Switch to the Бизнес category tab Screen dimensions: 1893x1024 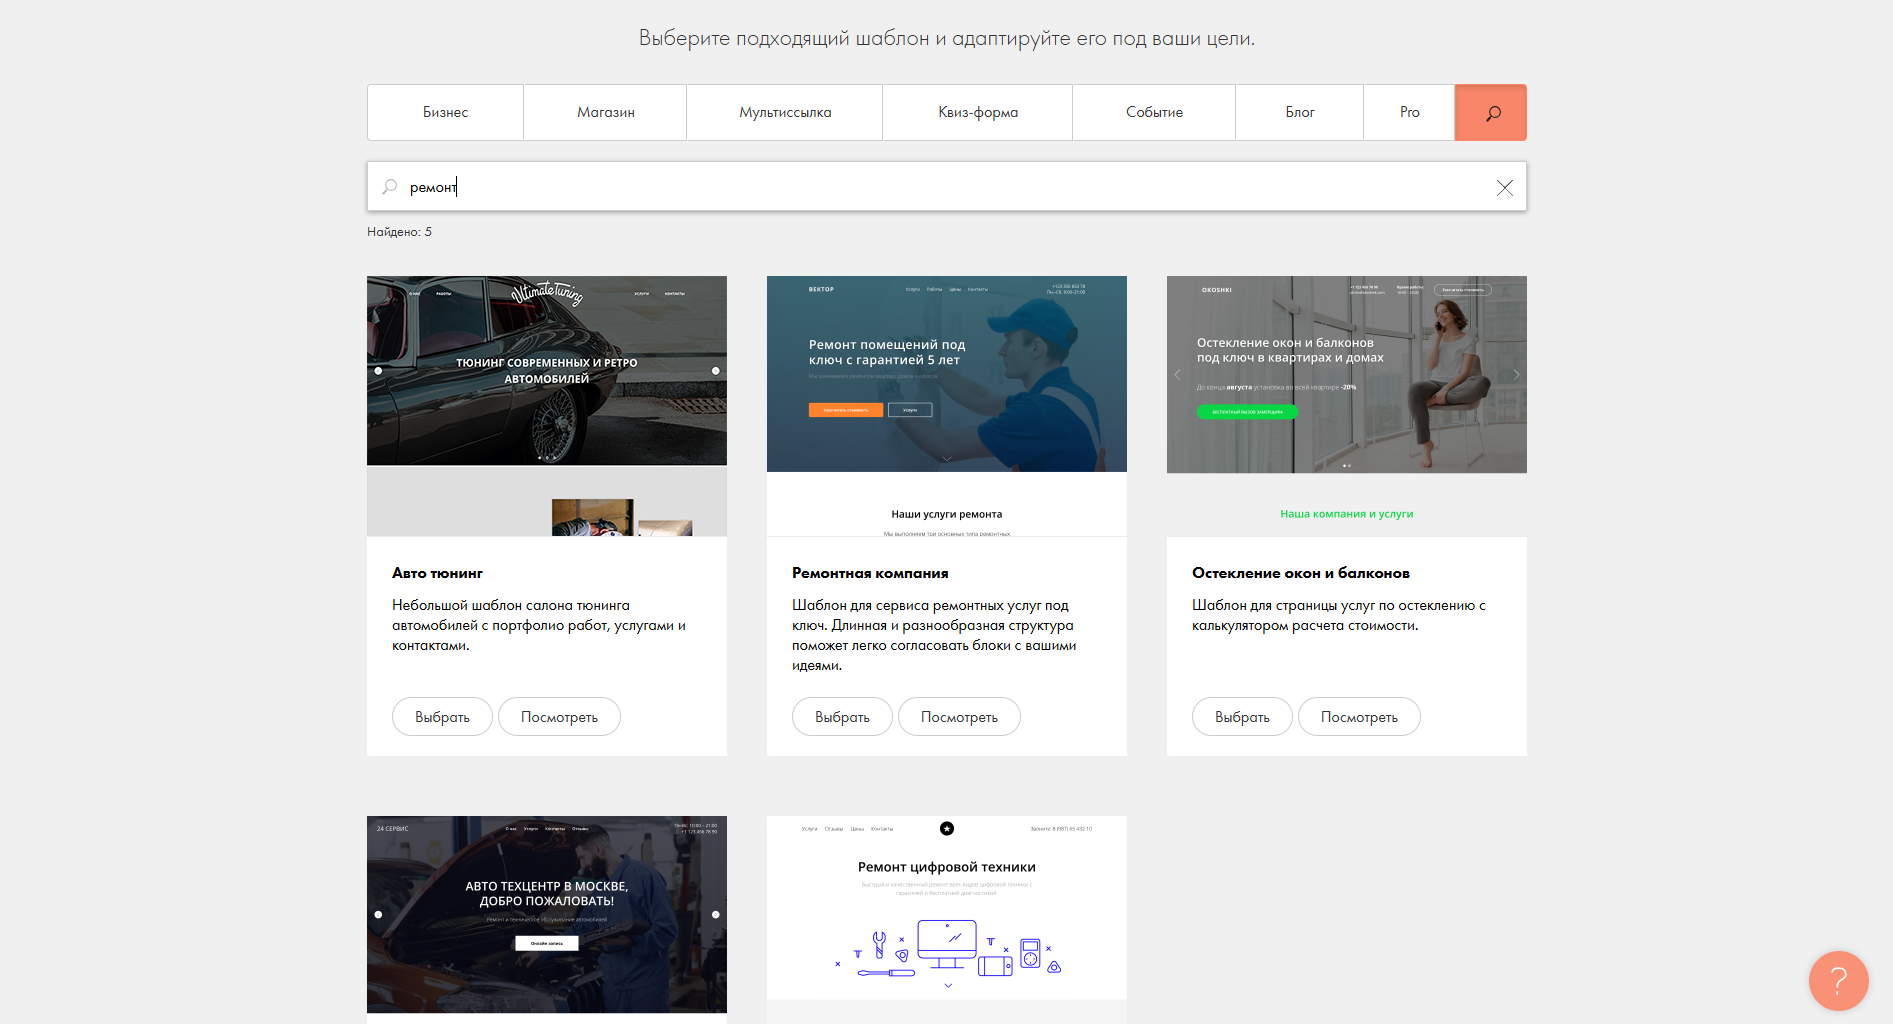(445, 113)
